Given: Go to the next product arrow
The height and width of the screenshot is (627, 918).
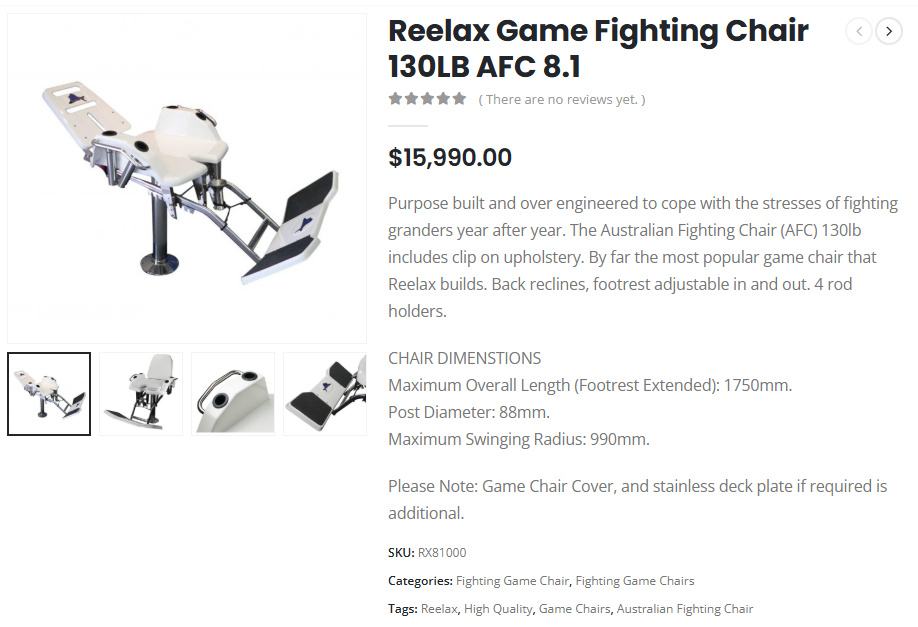Looking at the screenshot, I should click(889, 31).
